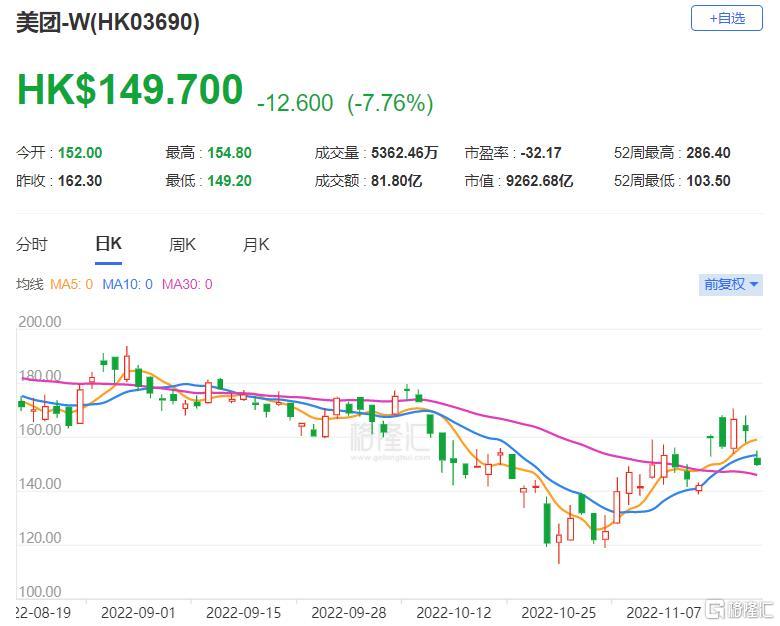Click 成交量 value 5362.46万
Screen dimensions: 780x626
click(x=404, y=153)
